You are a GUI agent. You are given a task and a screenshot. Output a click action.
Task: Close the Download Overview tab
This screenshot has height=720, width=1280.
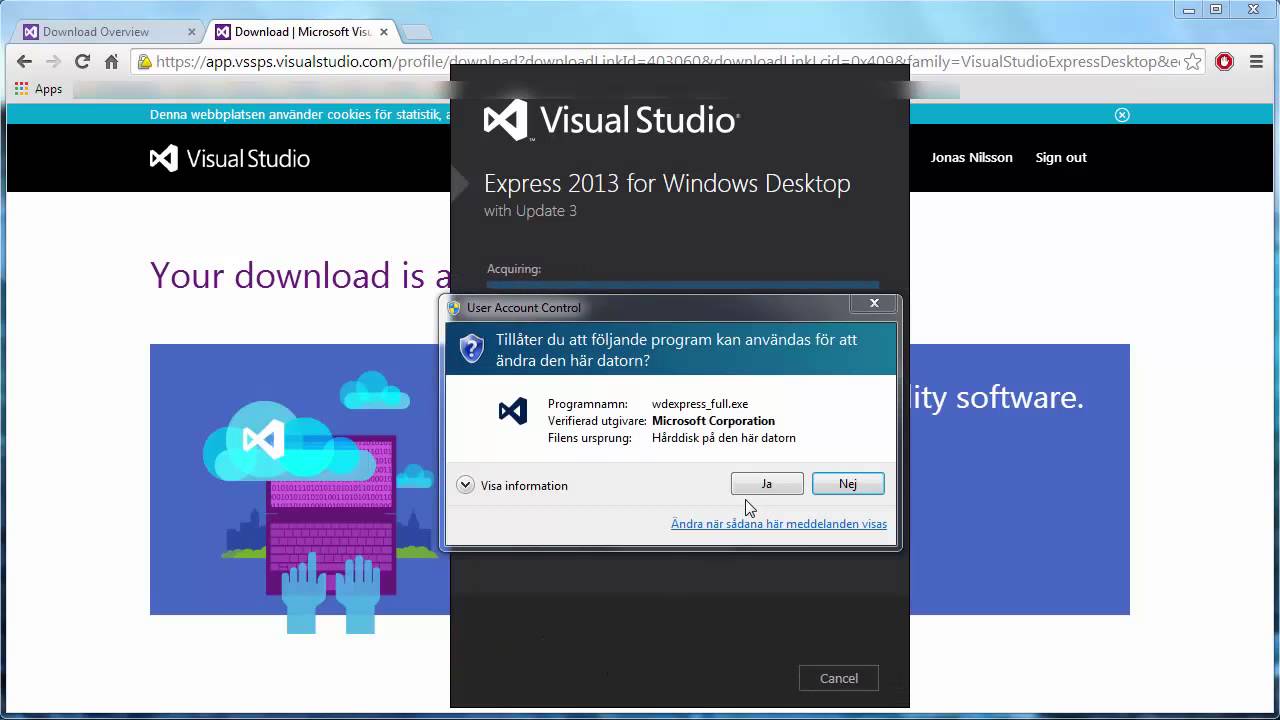click(x=191, y=32)
